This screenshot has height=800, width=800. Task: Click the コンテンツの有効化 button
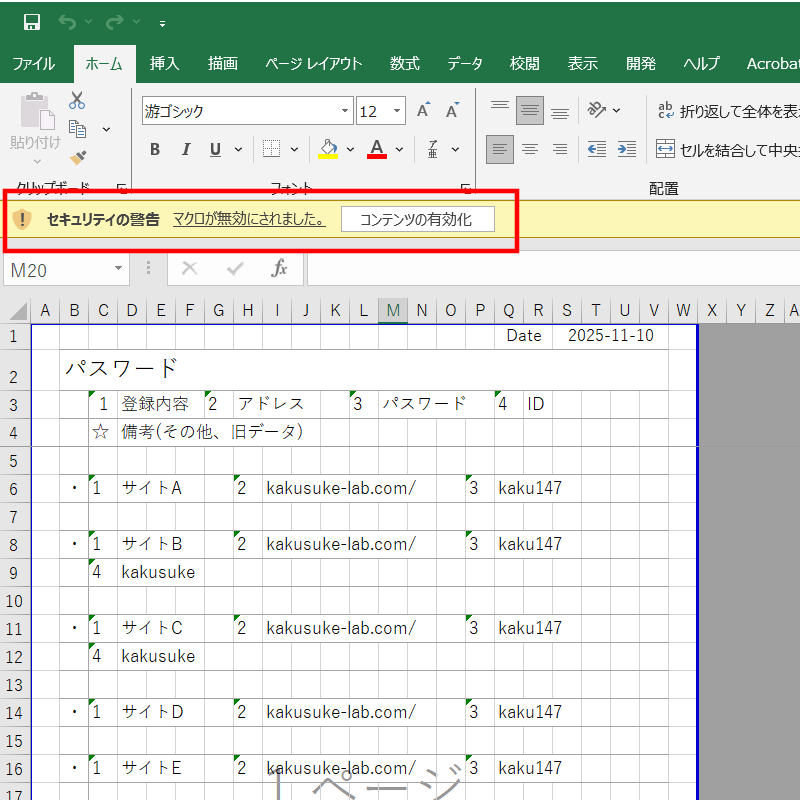[417, 220]
